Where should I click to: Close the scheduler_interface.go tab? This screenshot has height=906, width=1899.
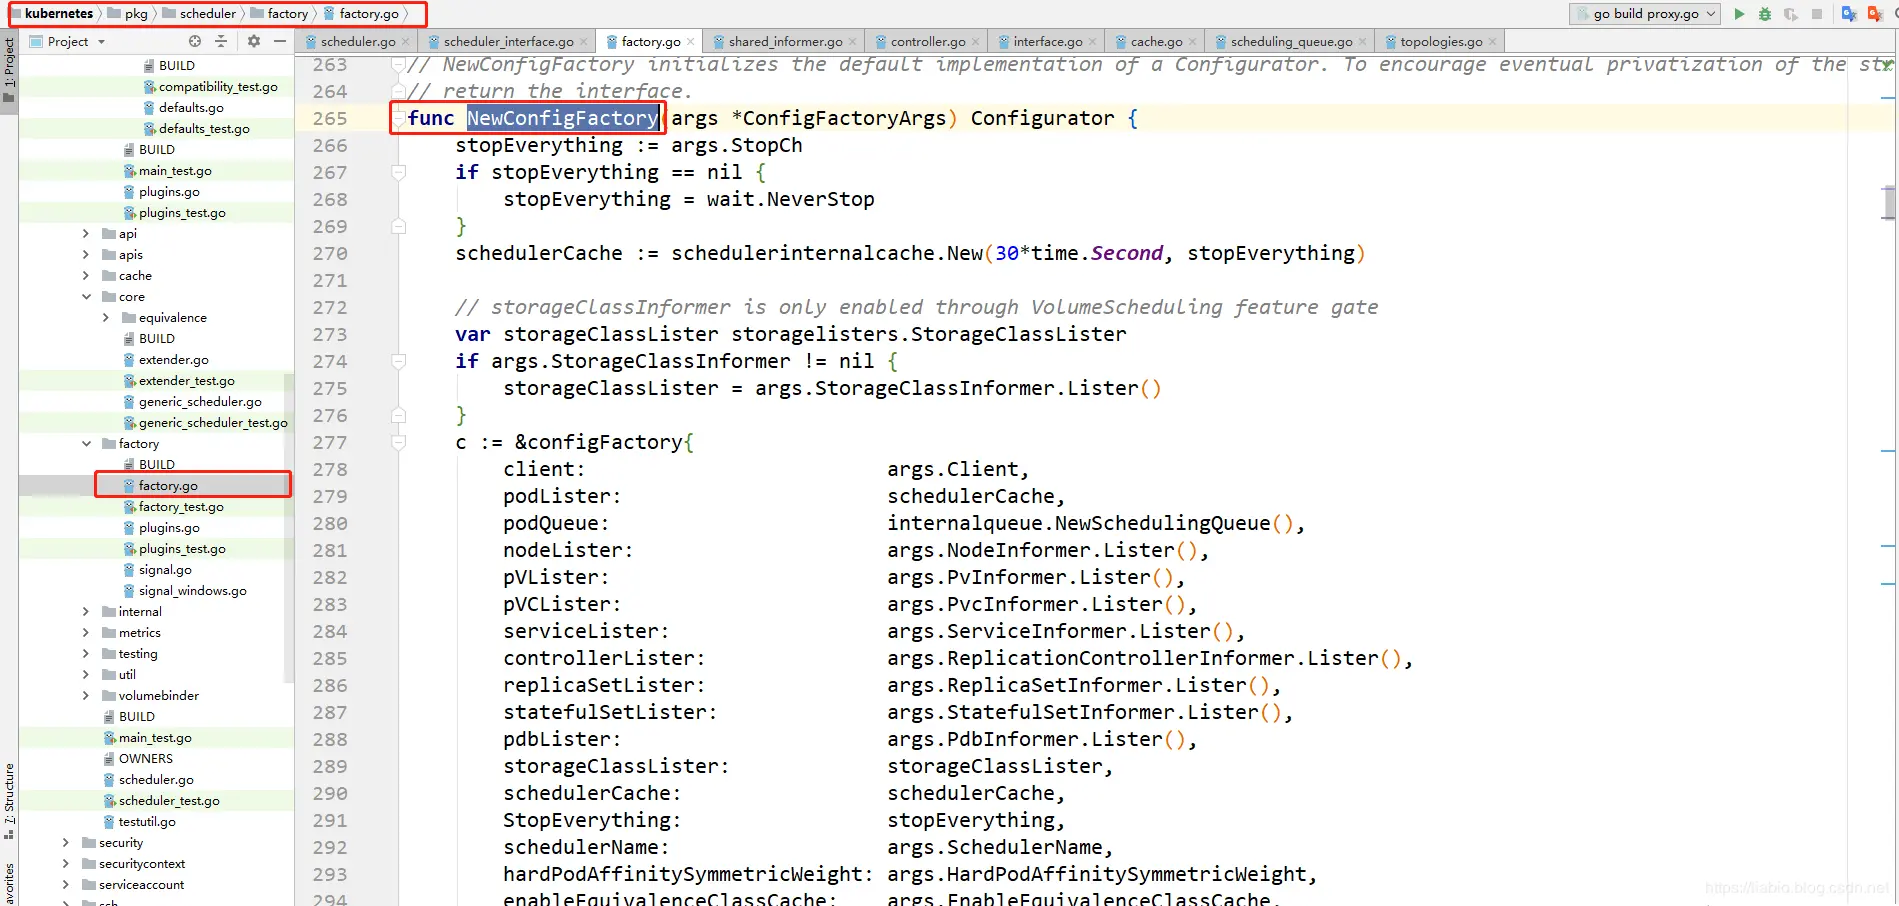(x=583, y=42)
